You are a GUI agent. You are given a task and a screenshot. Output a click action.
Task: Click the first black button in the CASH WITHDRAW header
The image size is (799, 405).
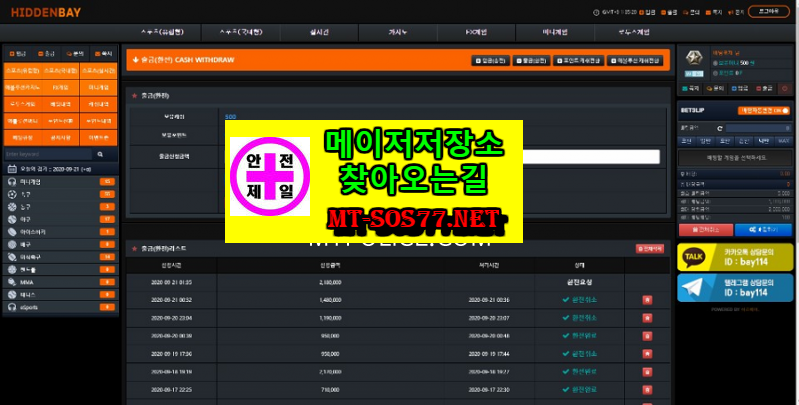click(x=490, y=61)
